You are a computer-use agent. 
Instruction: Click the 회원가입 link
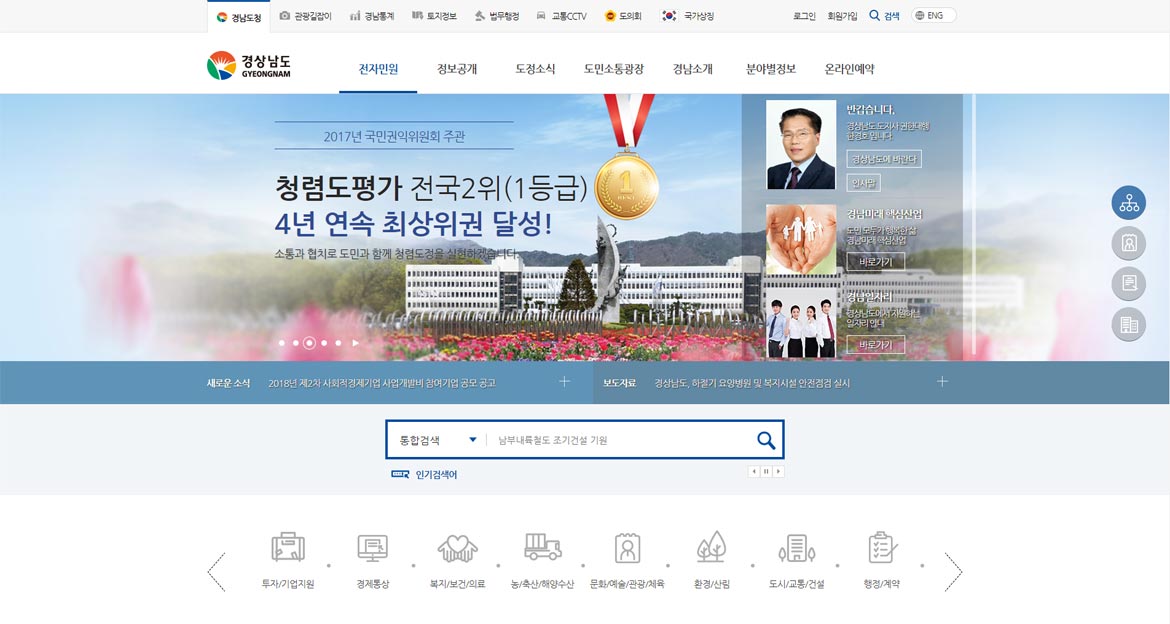(842, 16)
